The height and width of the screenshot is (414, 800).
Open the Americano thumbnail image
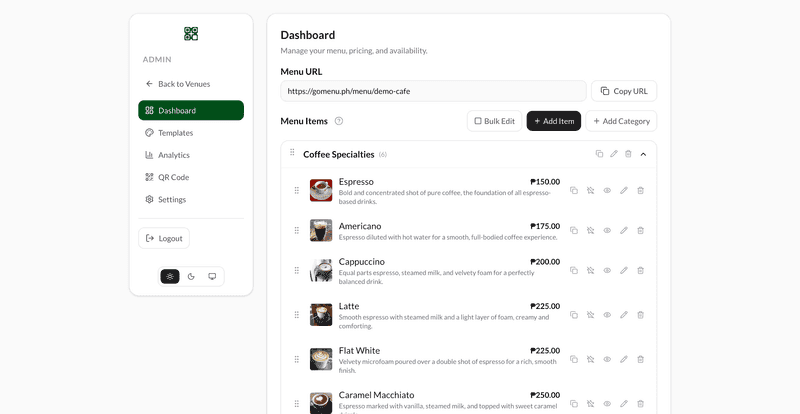click(x=321, y=230)
